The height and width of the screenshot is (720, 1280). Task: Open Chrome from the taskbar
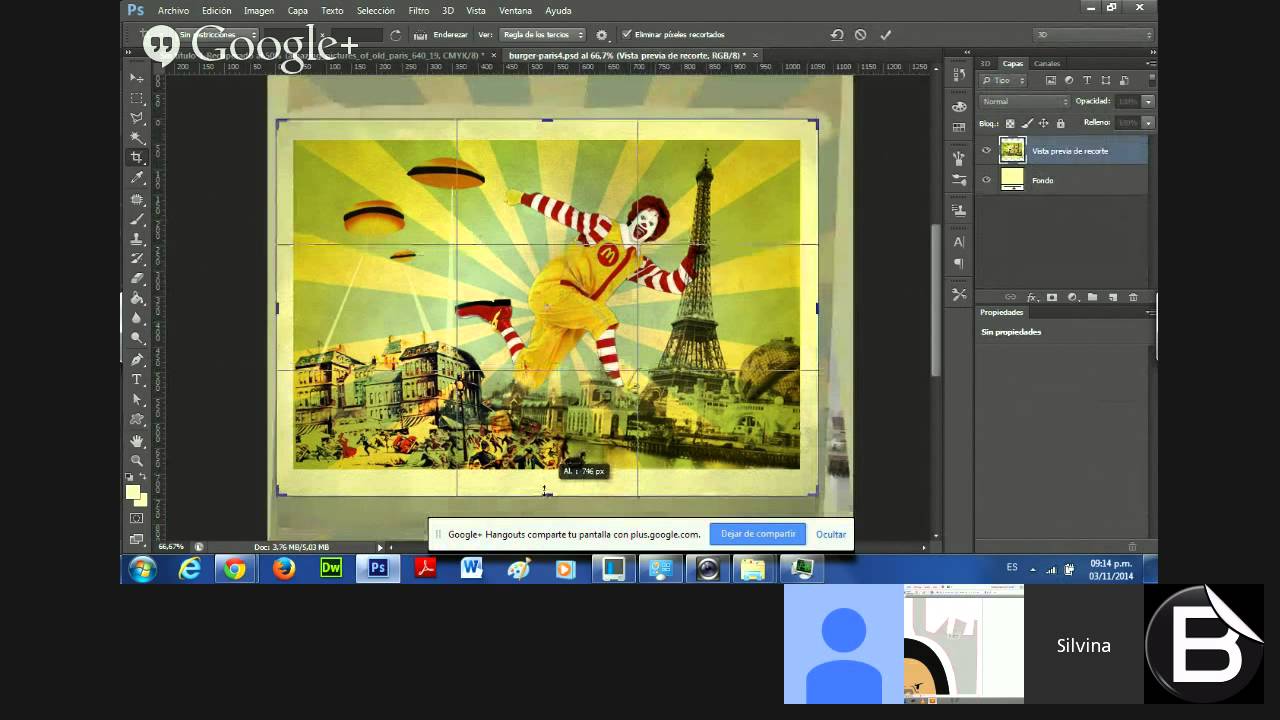point(235,569)
